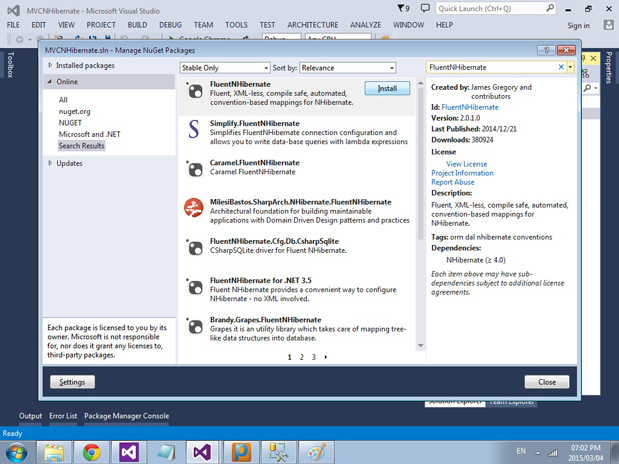This screenshot has height=464, width=619.
Task: Select the NUGET source
Action: (x=70, y=123)
